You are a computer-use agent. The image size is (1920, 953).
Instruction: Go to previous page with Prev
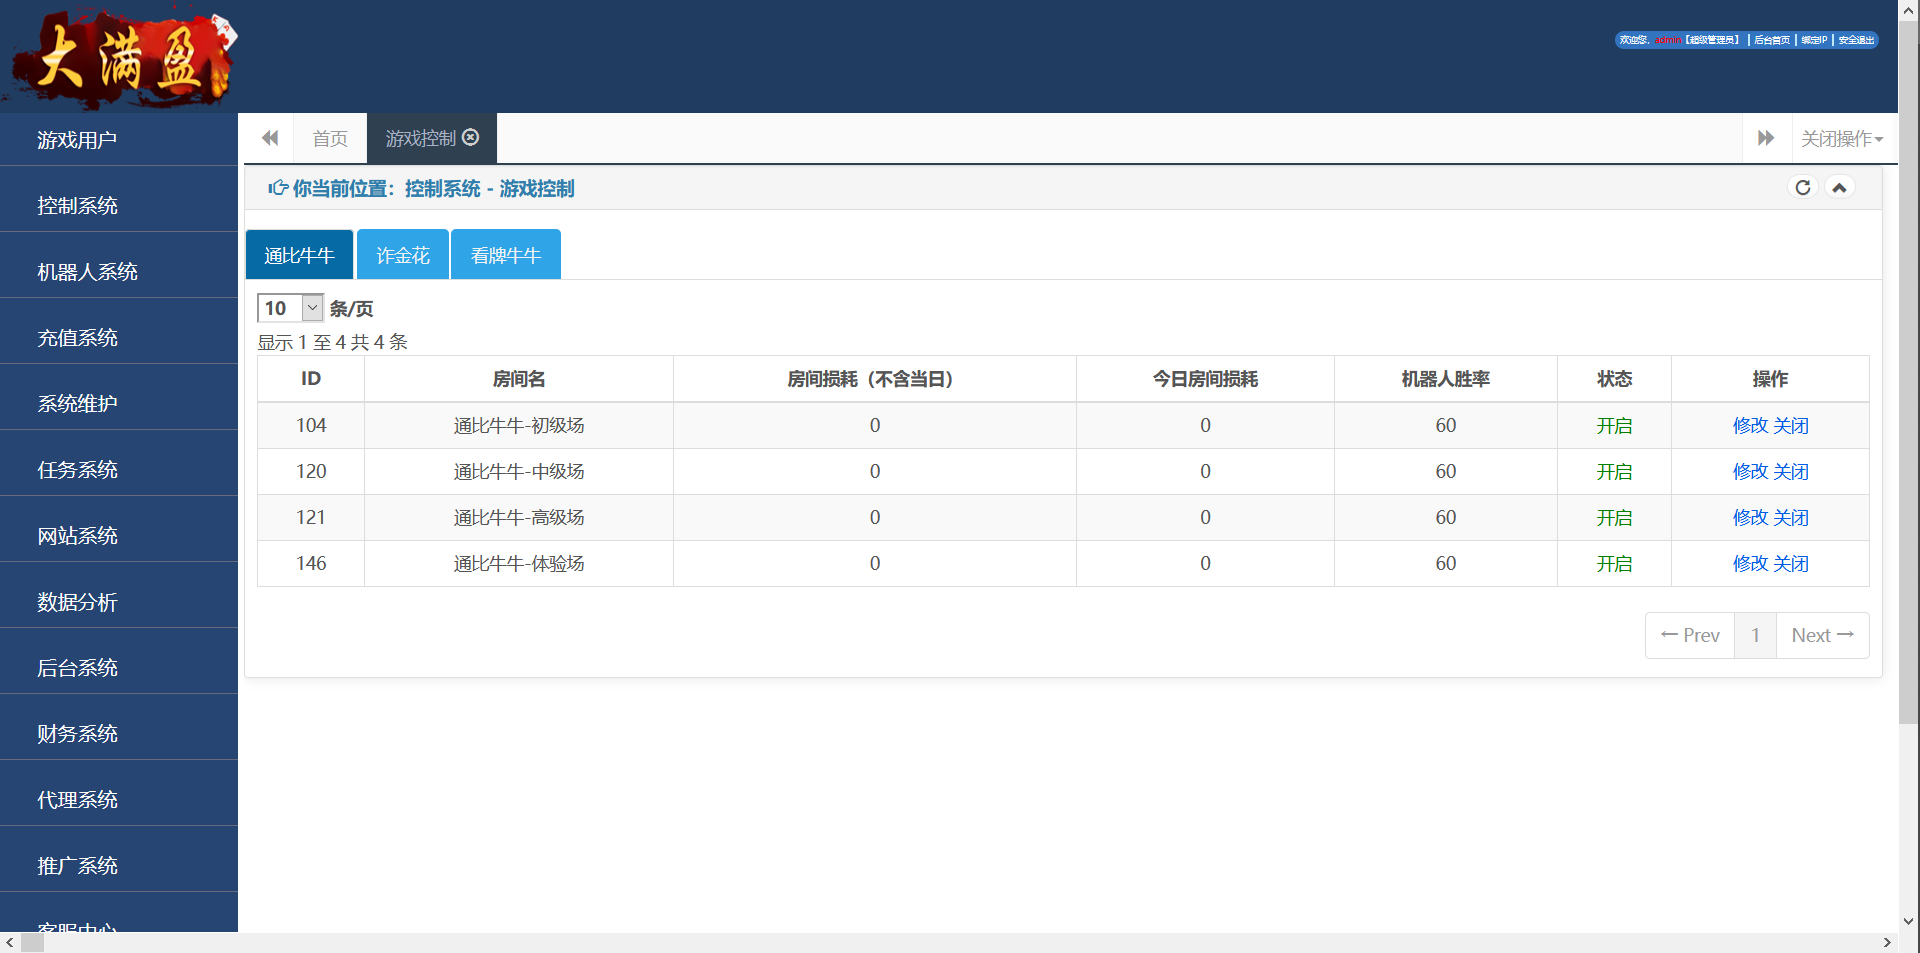[1690, 635]
